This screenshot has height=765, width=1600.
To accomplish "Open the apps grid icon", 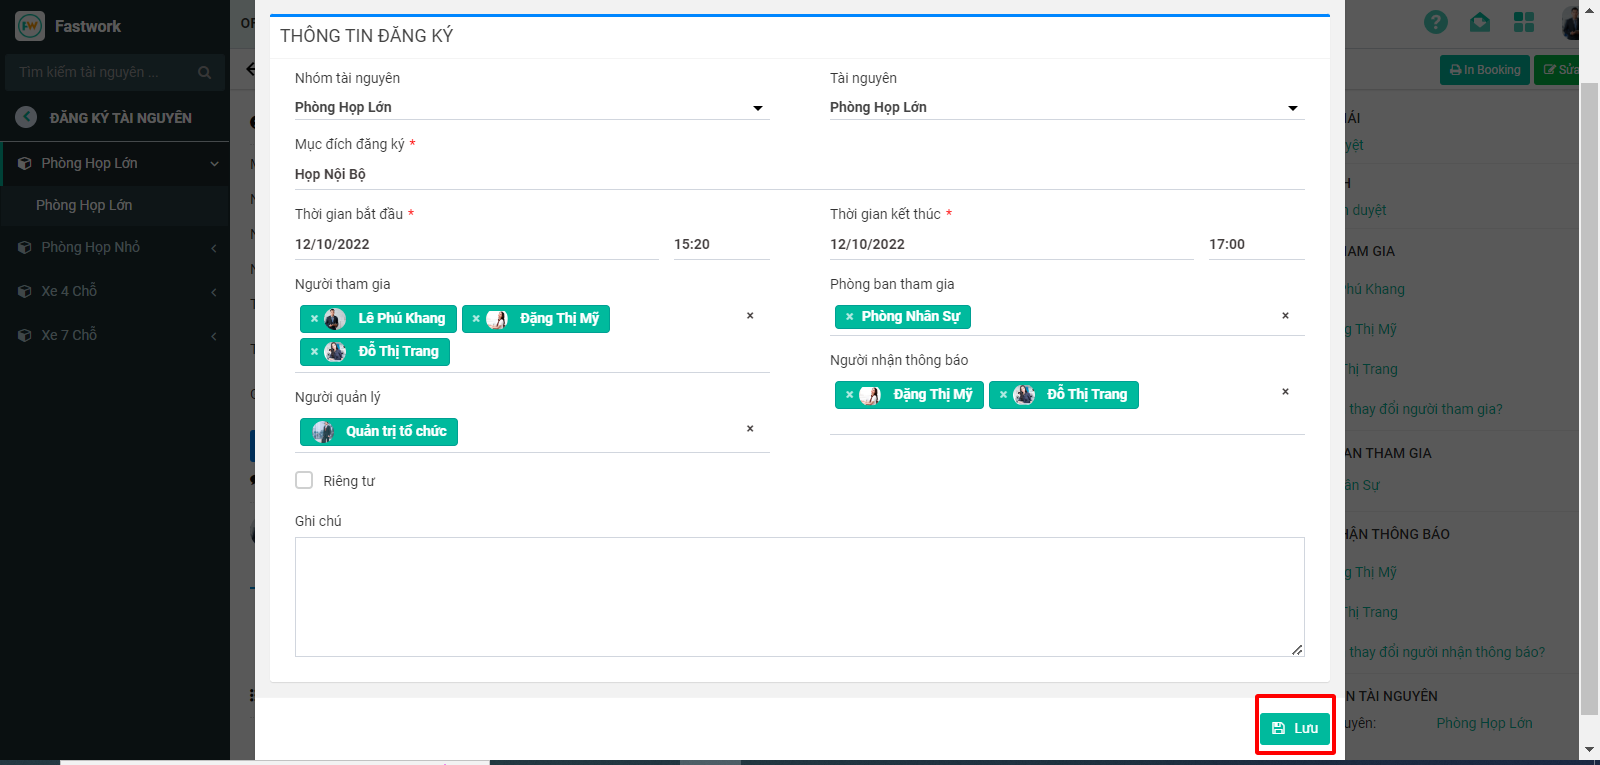I will 1523,22.
